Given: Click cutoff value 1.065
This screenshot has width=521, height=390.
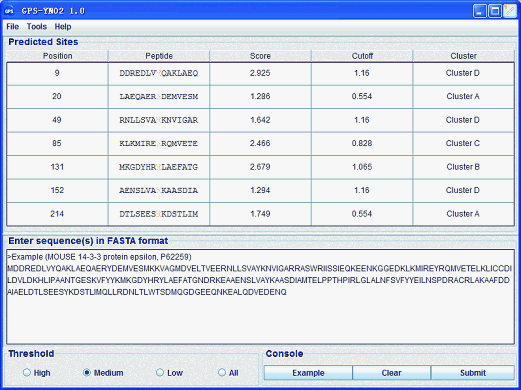Looking at the screenshot, I should point(362,167).
